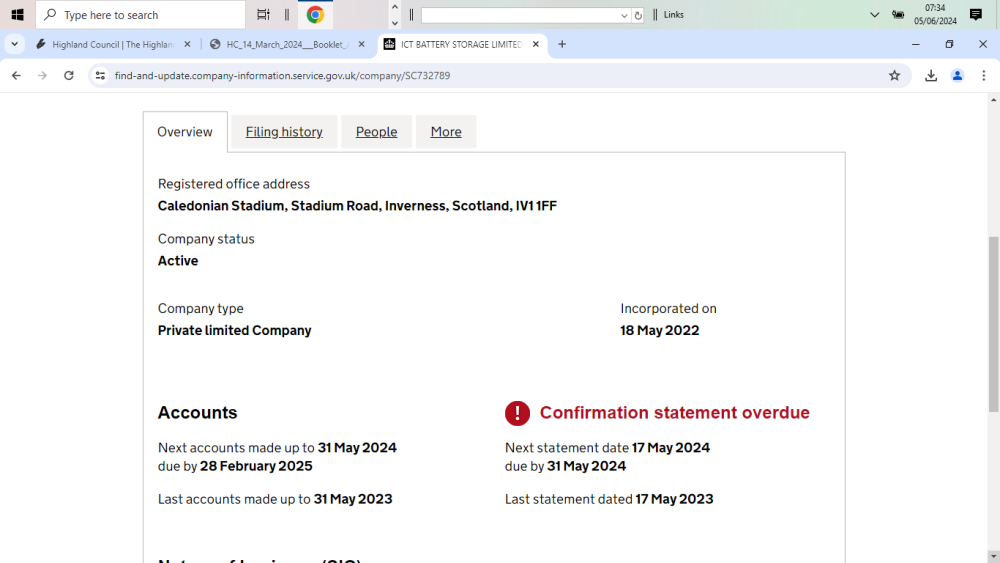Click the red overdue warning icon

coord(517,413)
